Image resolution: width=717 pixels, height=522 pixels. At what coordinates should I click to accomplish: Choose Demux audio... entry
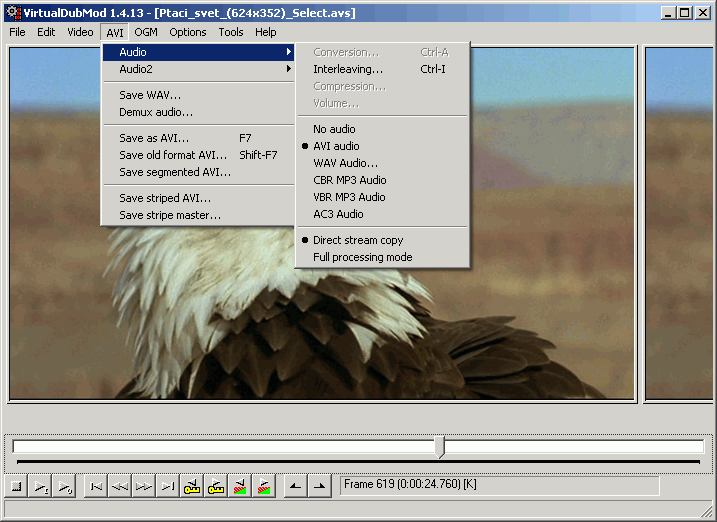198,112
